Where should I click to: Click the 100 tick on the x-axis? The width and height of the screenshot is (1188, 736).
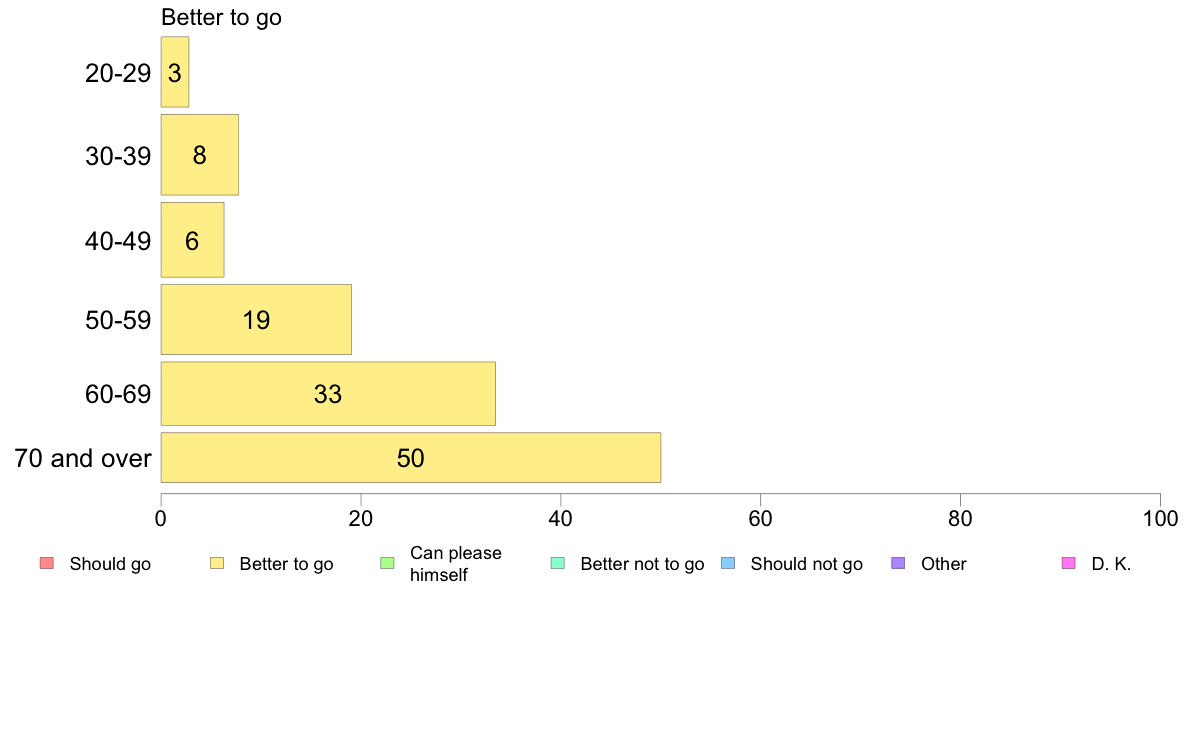coord(1160,518)
